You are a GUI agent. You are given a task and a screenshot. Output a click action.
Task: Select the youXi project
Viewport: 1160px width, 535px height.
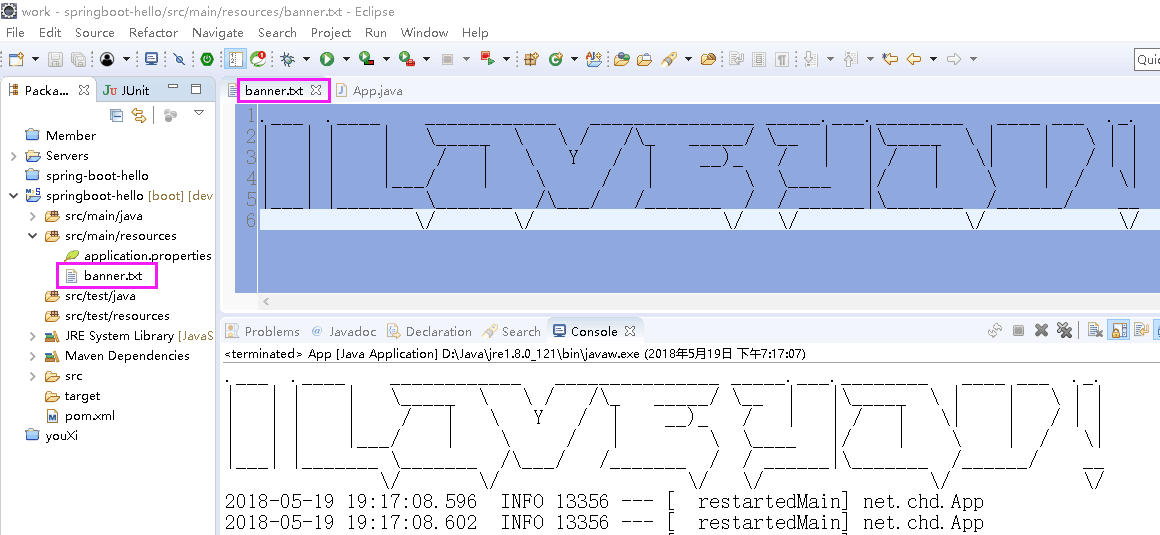[52, 435]
